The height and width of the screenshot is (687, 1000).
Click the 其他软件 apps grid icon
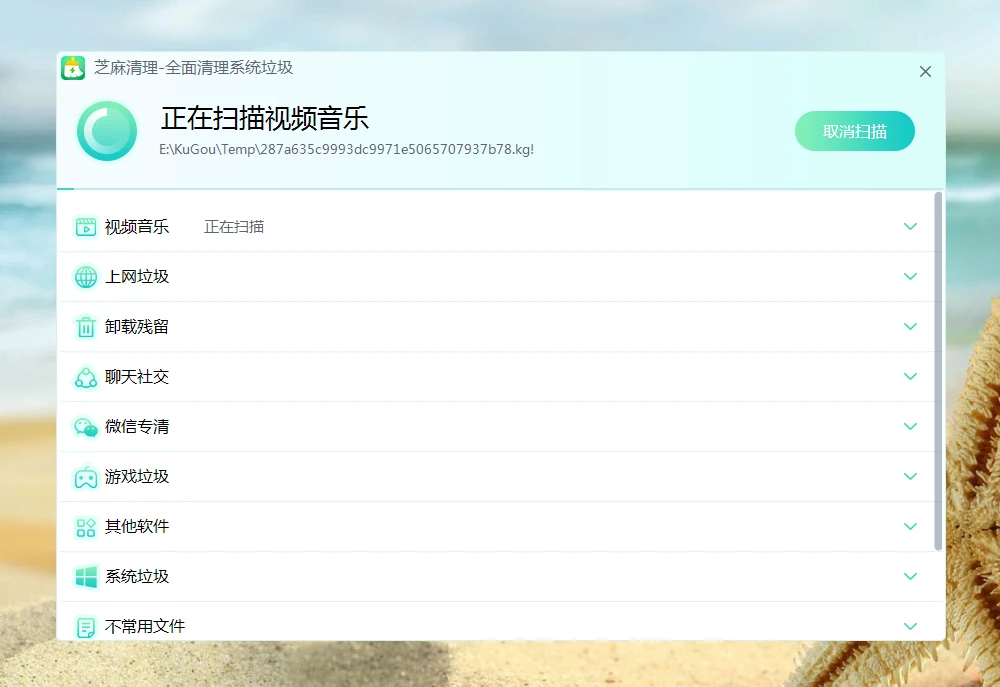(86, 527)
